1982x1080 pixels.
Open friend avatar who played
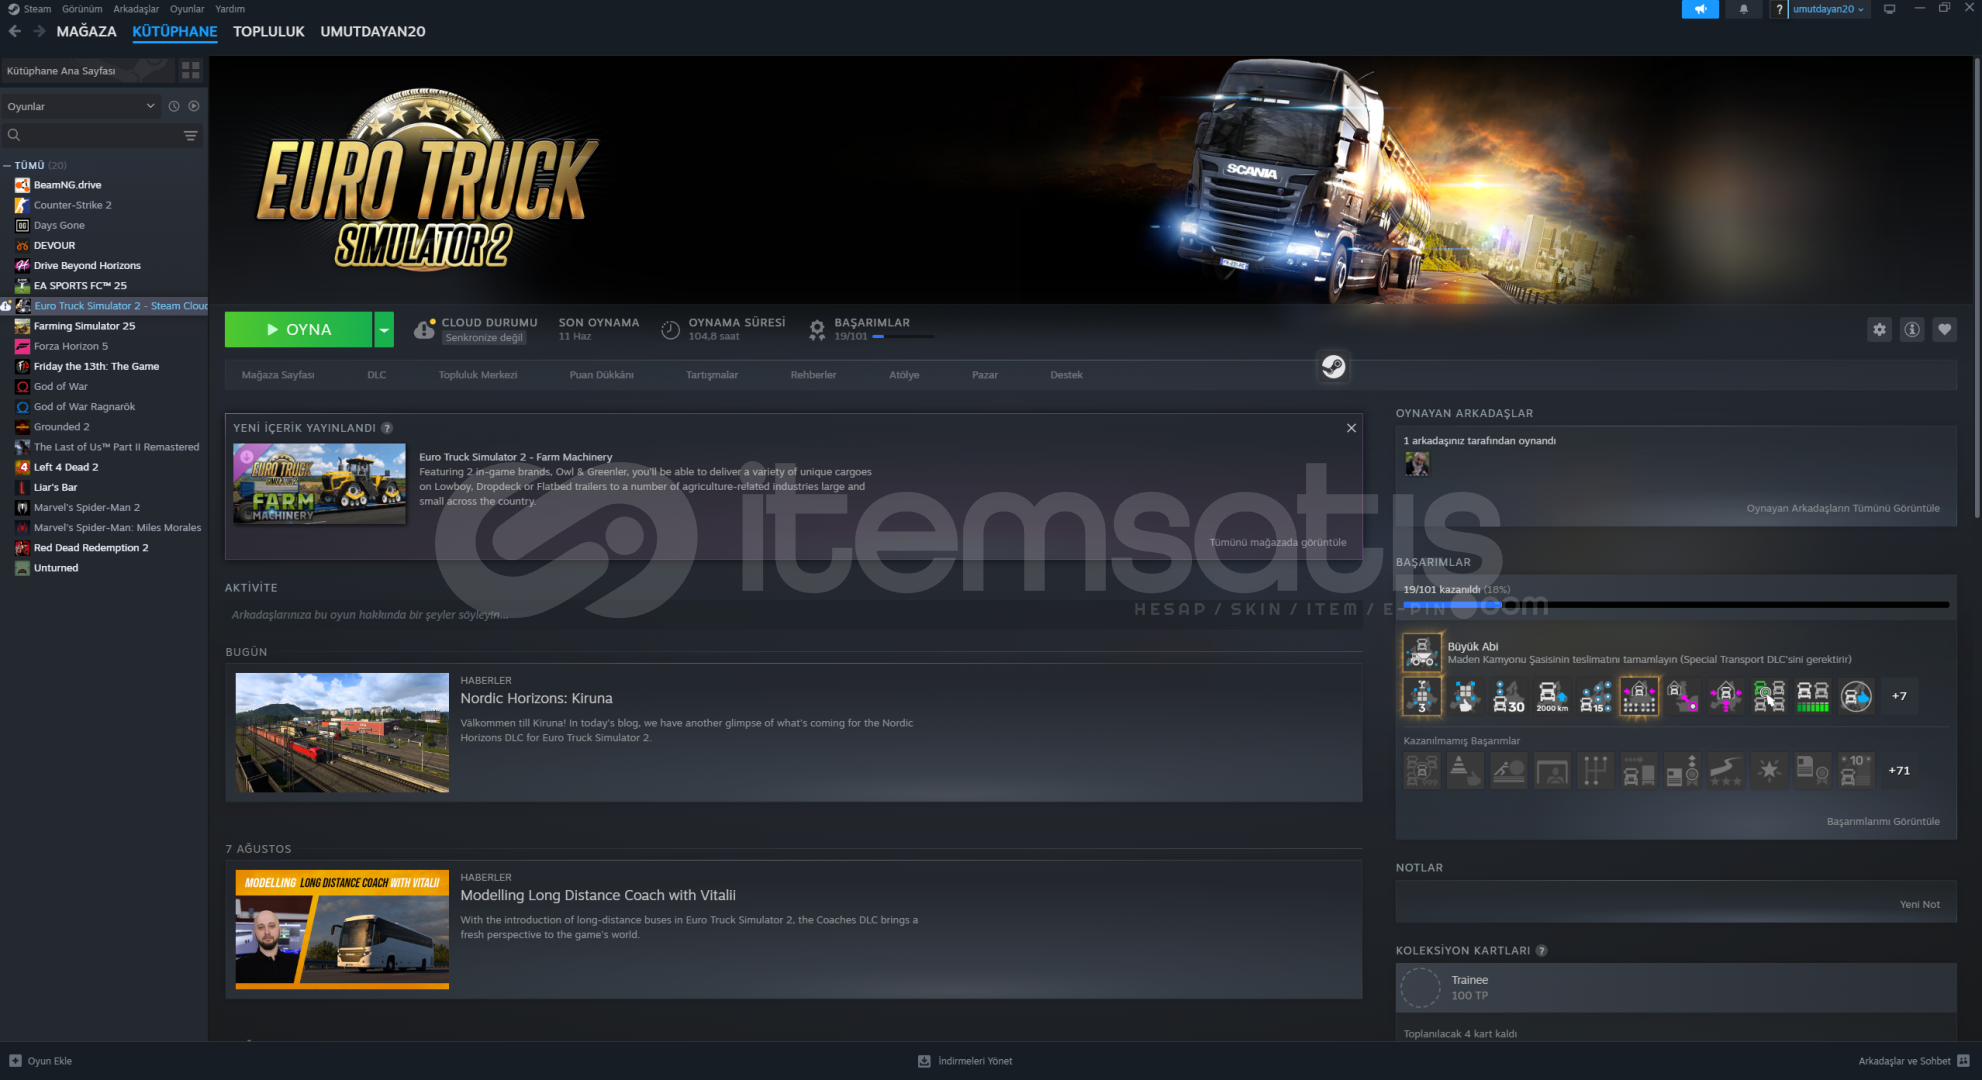pos(1416,463)
